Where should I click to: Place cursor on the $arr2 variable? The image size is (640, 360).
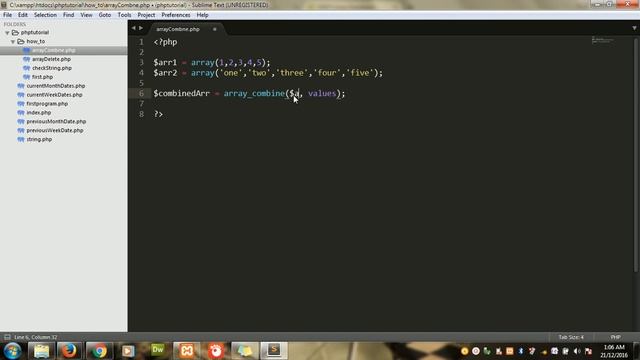[165, 73]
